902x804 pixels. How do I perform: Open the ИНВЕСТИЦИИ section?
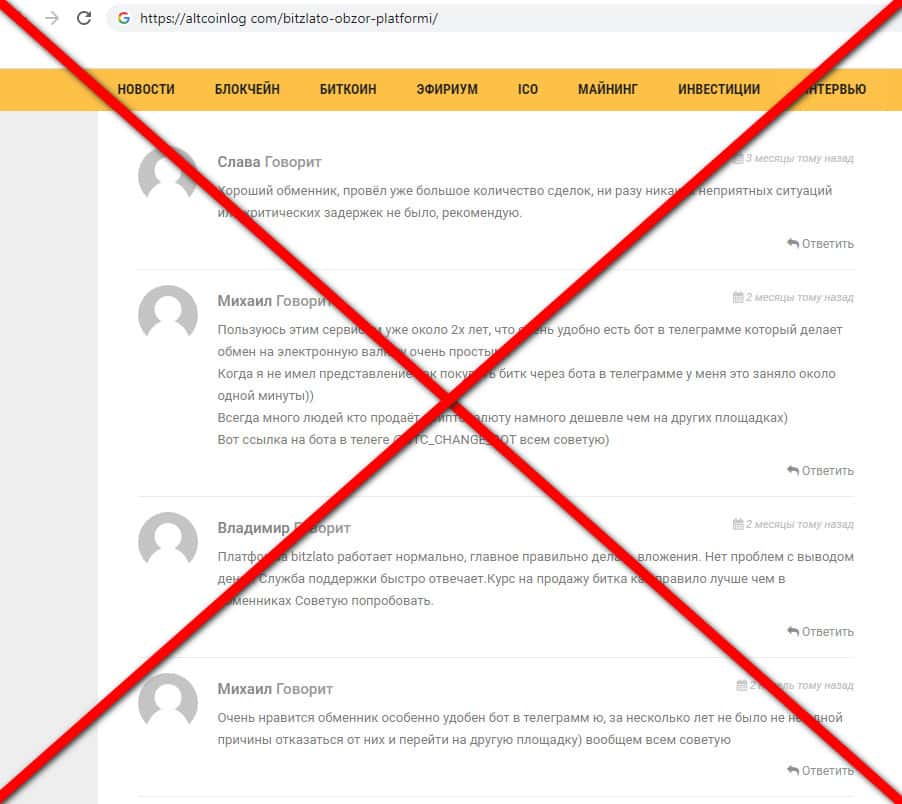[x=719, y=89]
